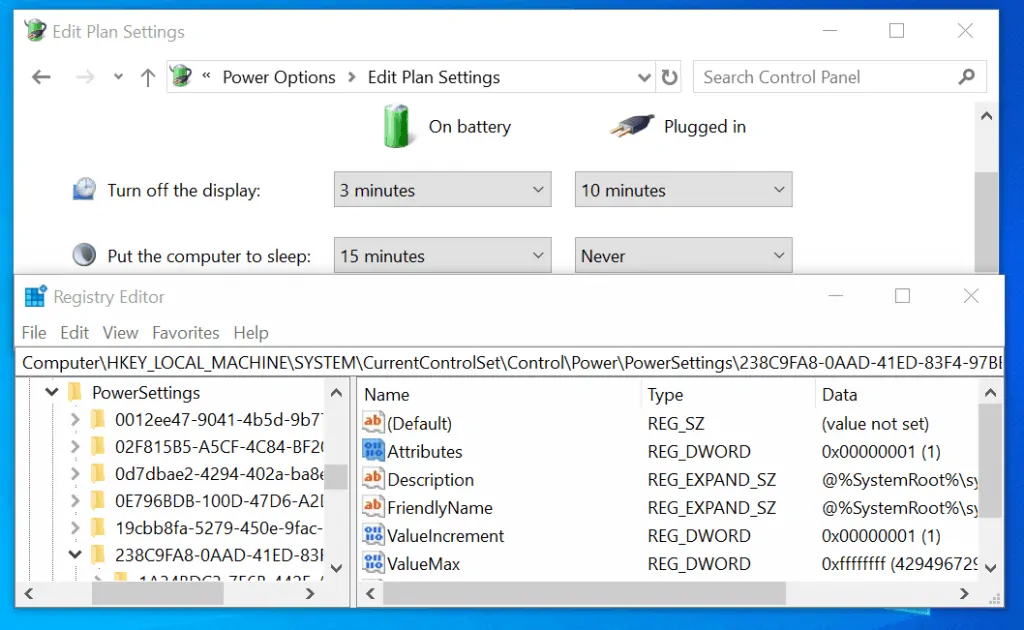Click the registry path address bar
1024x630 pixels.
(x=509, y=362)
